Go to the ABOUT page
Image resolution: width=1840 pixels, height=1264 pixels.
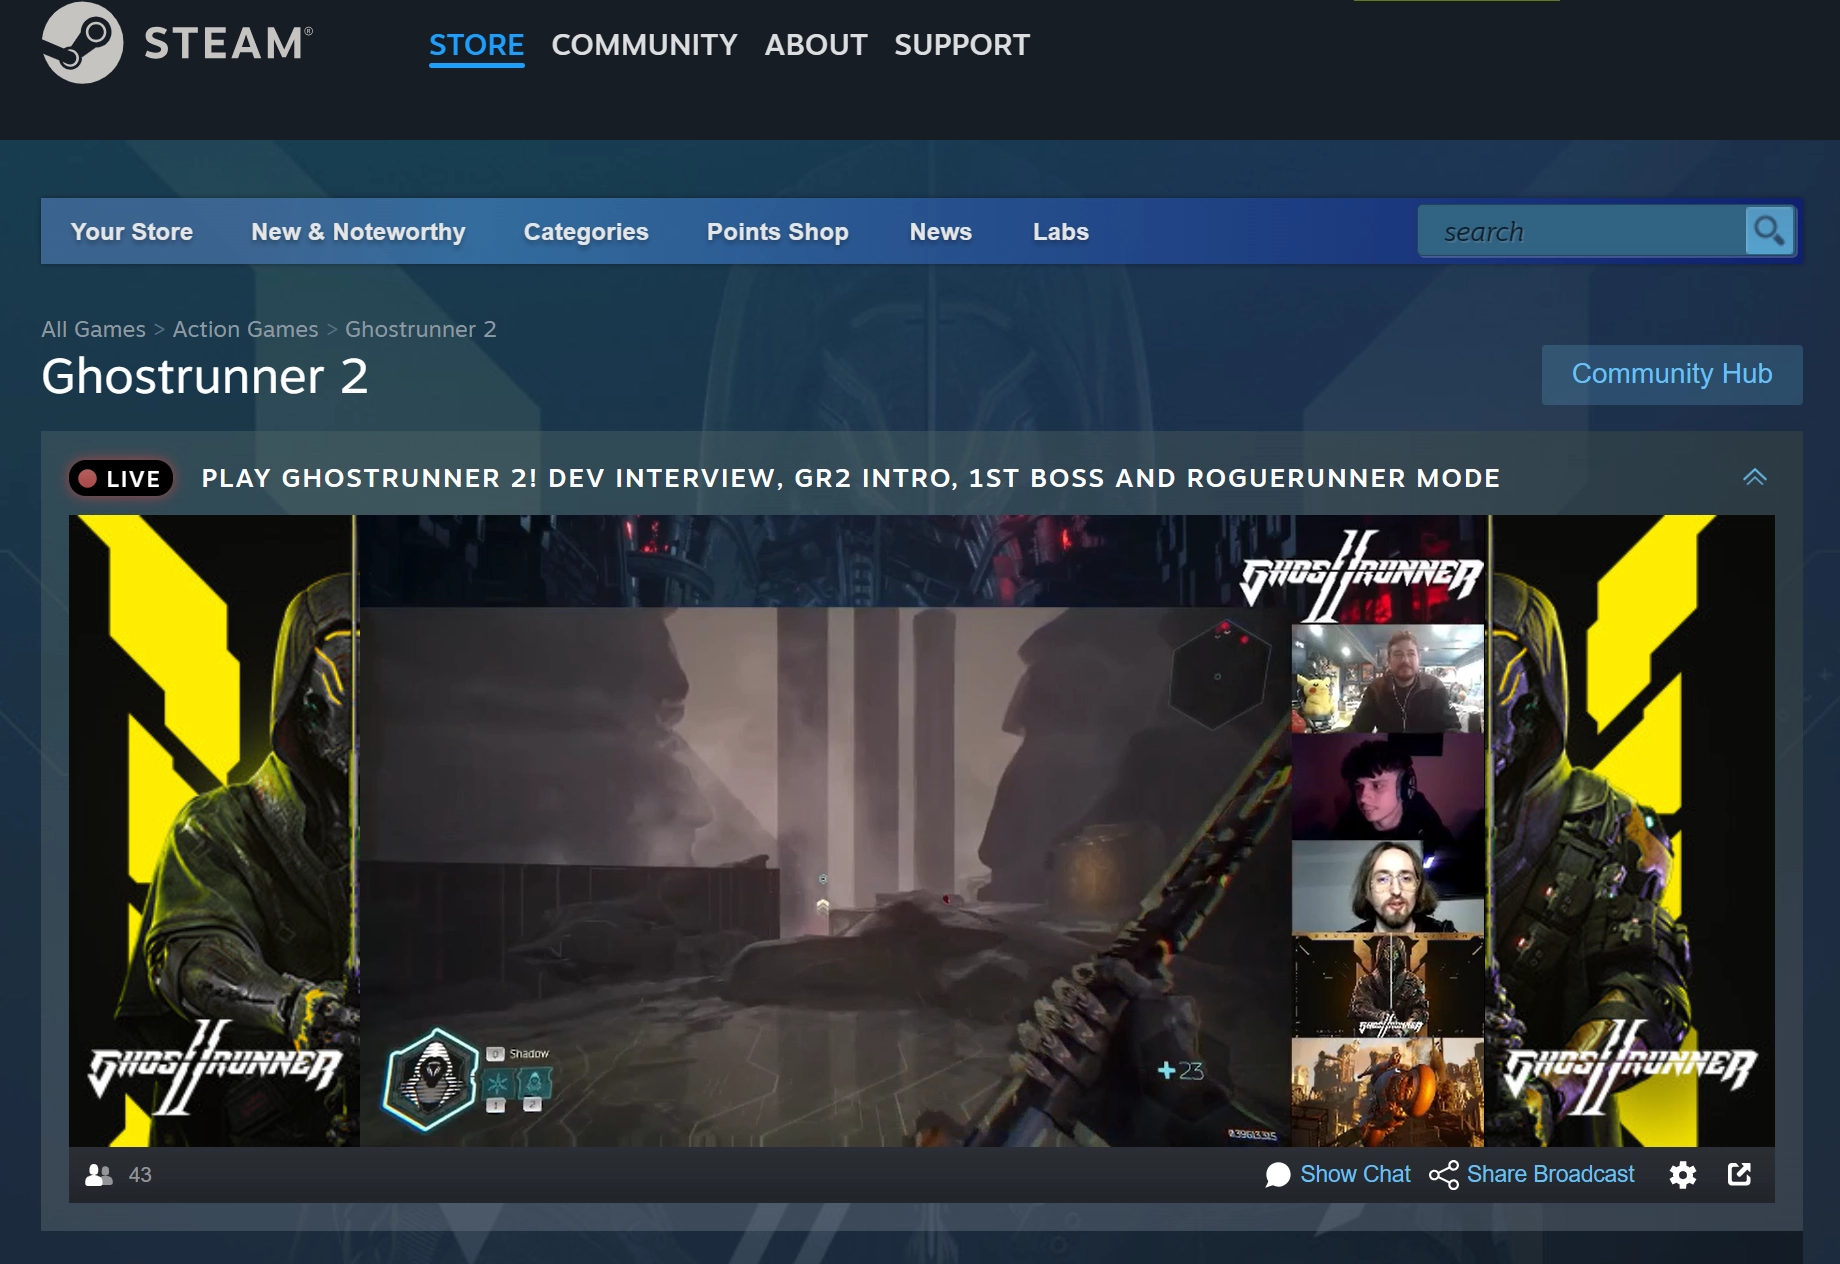point(816,45)
